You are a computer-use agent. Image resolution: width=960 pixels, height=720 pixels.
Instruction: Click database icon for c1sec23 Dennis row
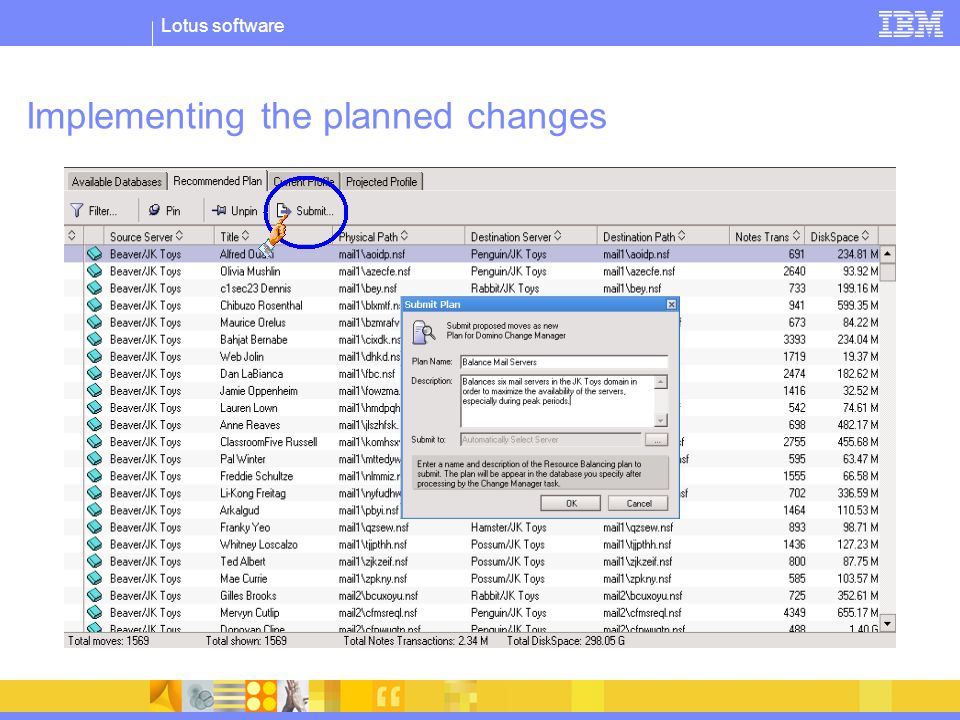[94, 288]
